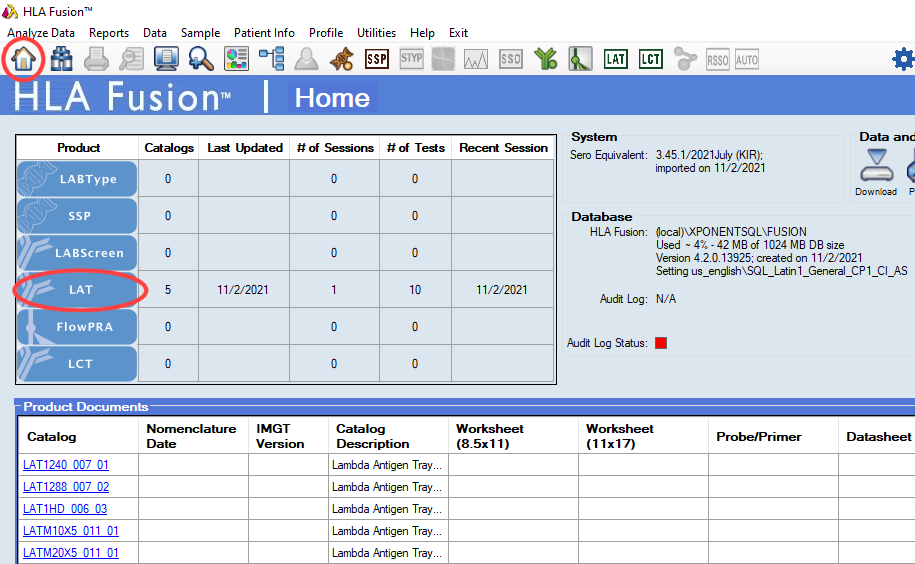Open the Sample menu
The height and width of the screenshot is (564, 915).
click(200, 33)
